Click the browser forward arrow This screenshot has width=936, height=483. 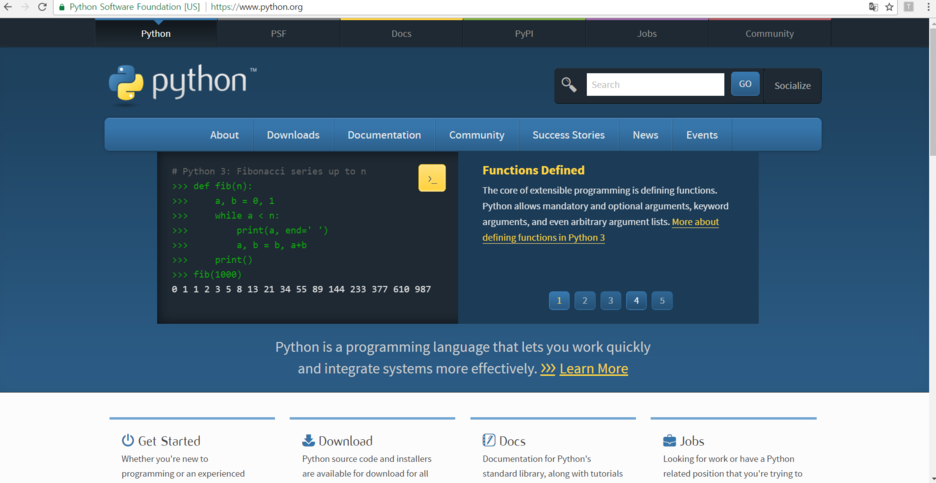[x=25, y=7]
